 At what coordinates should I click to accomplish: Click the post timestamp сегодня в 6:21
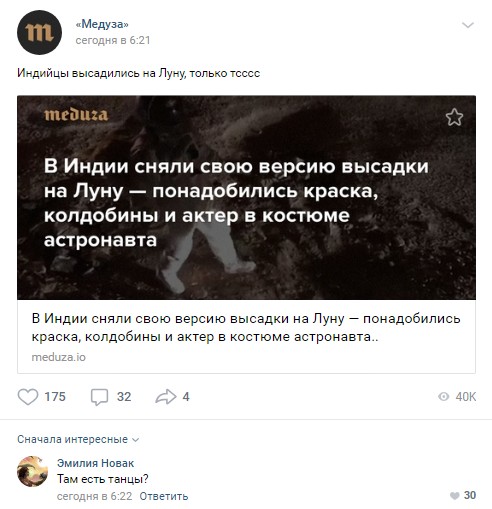113,40
